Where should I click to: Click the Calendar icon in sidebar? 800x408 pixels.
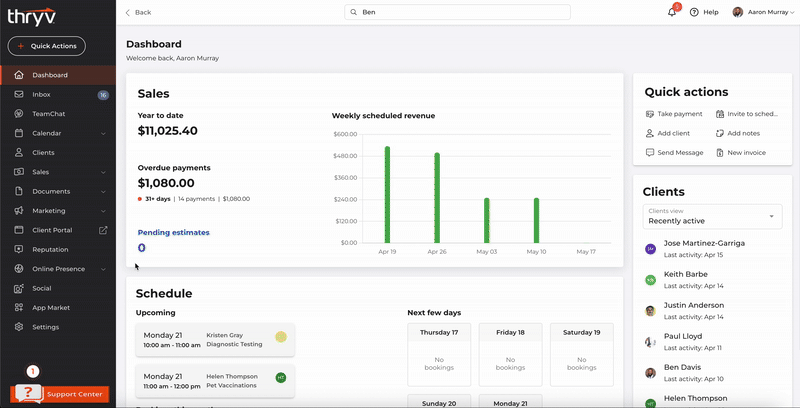19,133
